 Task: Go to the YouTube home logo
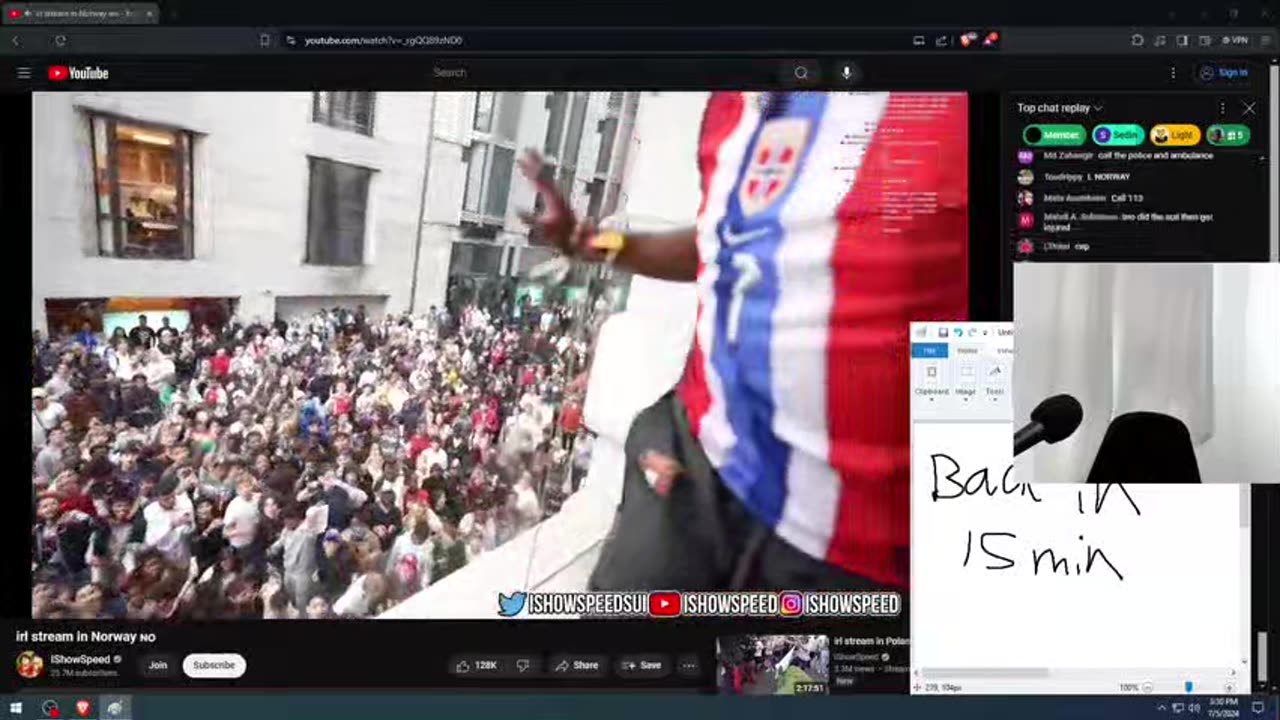click(78, 73)
